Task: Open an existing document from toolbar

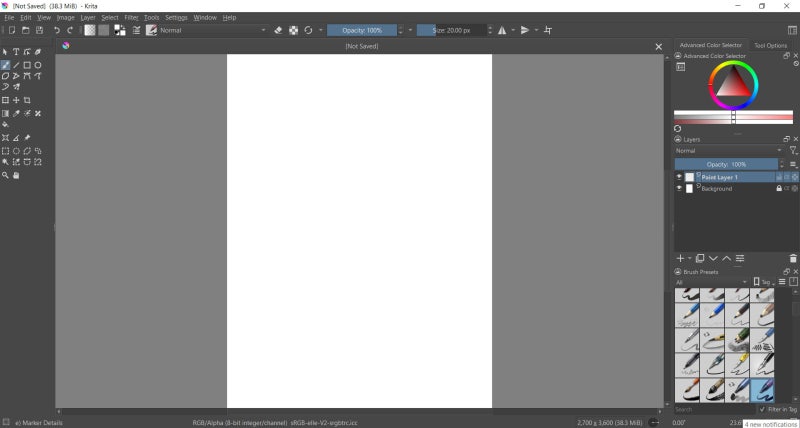Action: 26,31
